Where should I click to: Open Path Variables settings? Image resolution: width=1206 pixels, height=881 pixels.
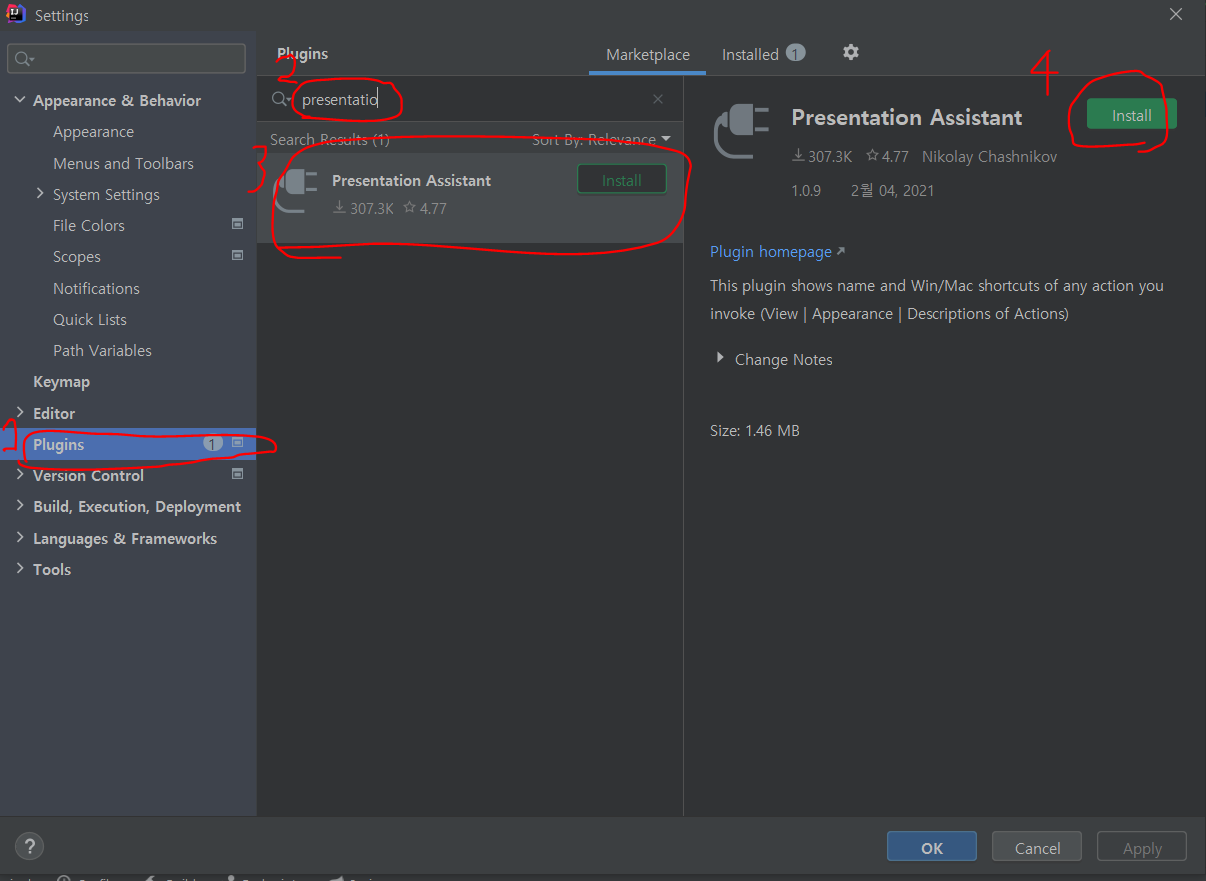(x=102, y=351)
